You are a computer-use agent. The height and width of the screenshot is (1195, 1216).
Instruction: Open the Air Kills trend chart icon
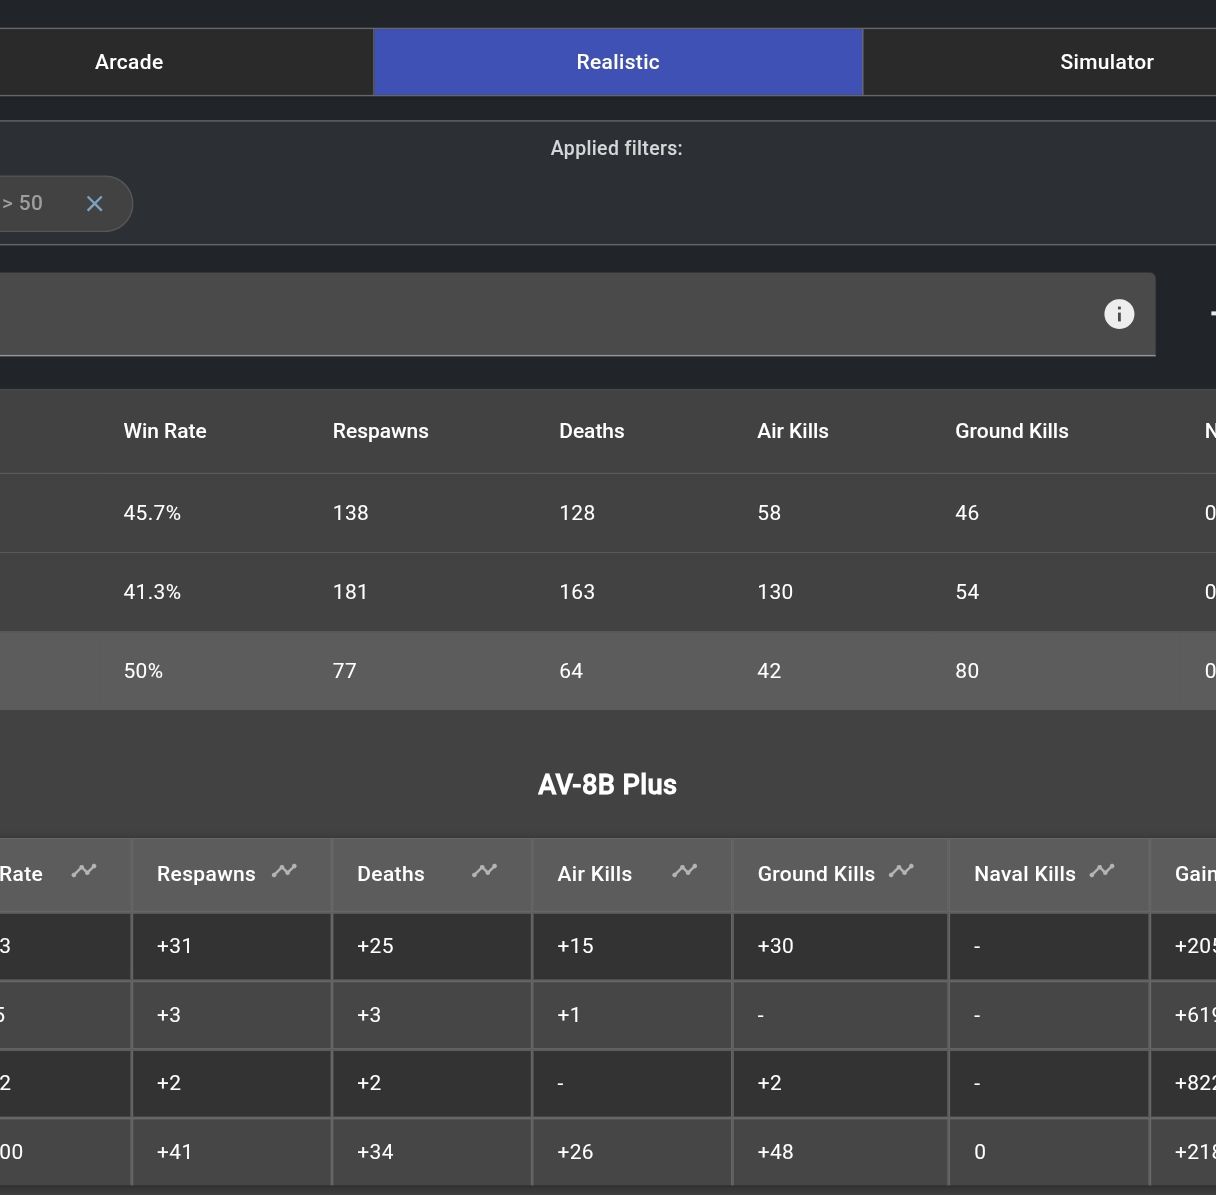684,871
